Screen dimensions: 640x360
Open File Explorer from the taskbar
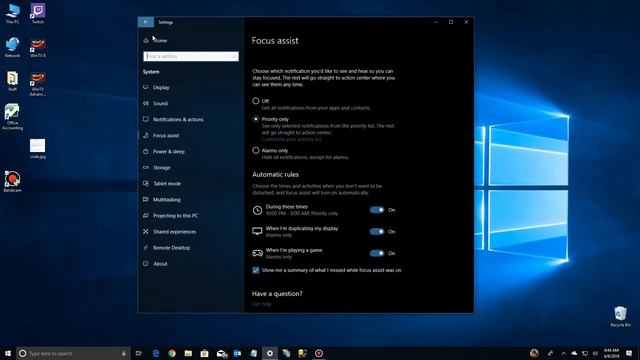[x=188, y=353]
